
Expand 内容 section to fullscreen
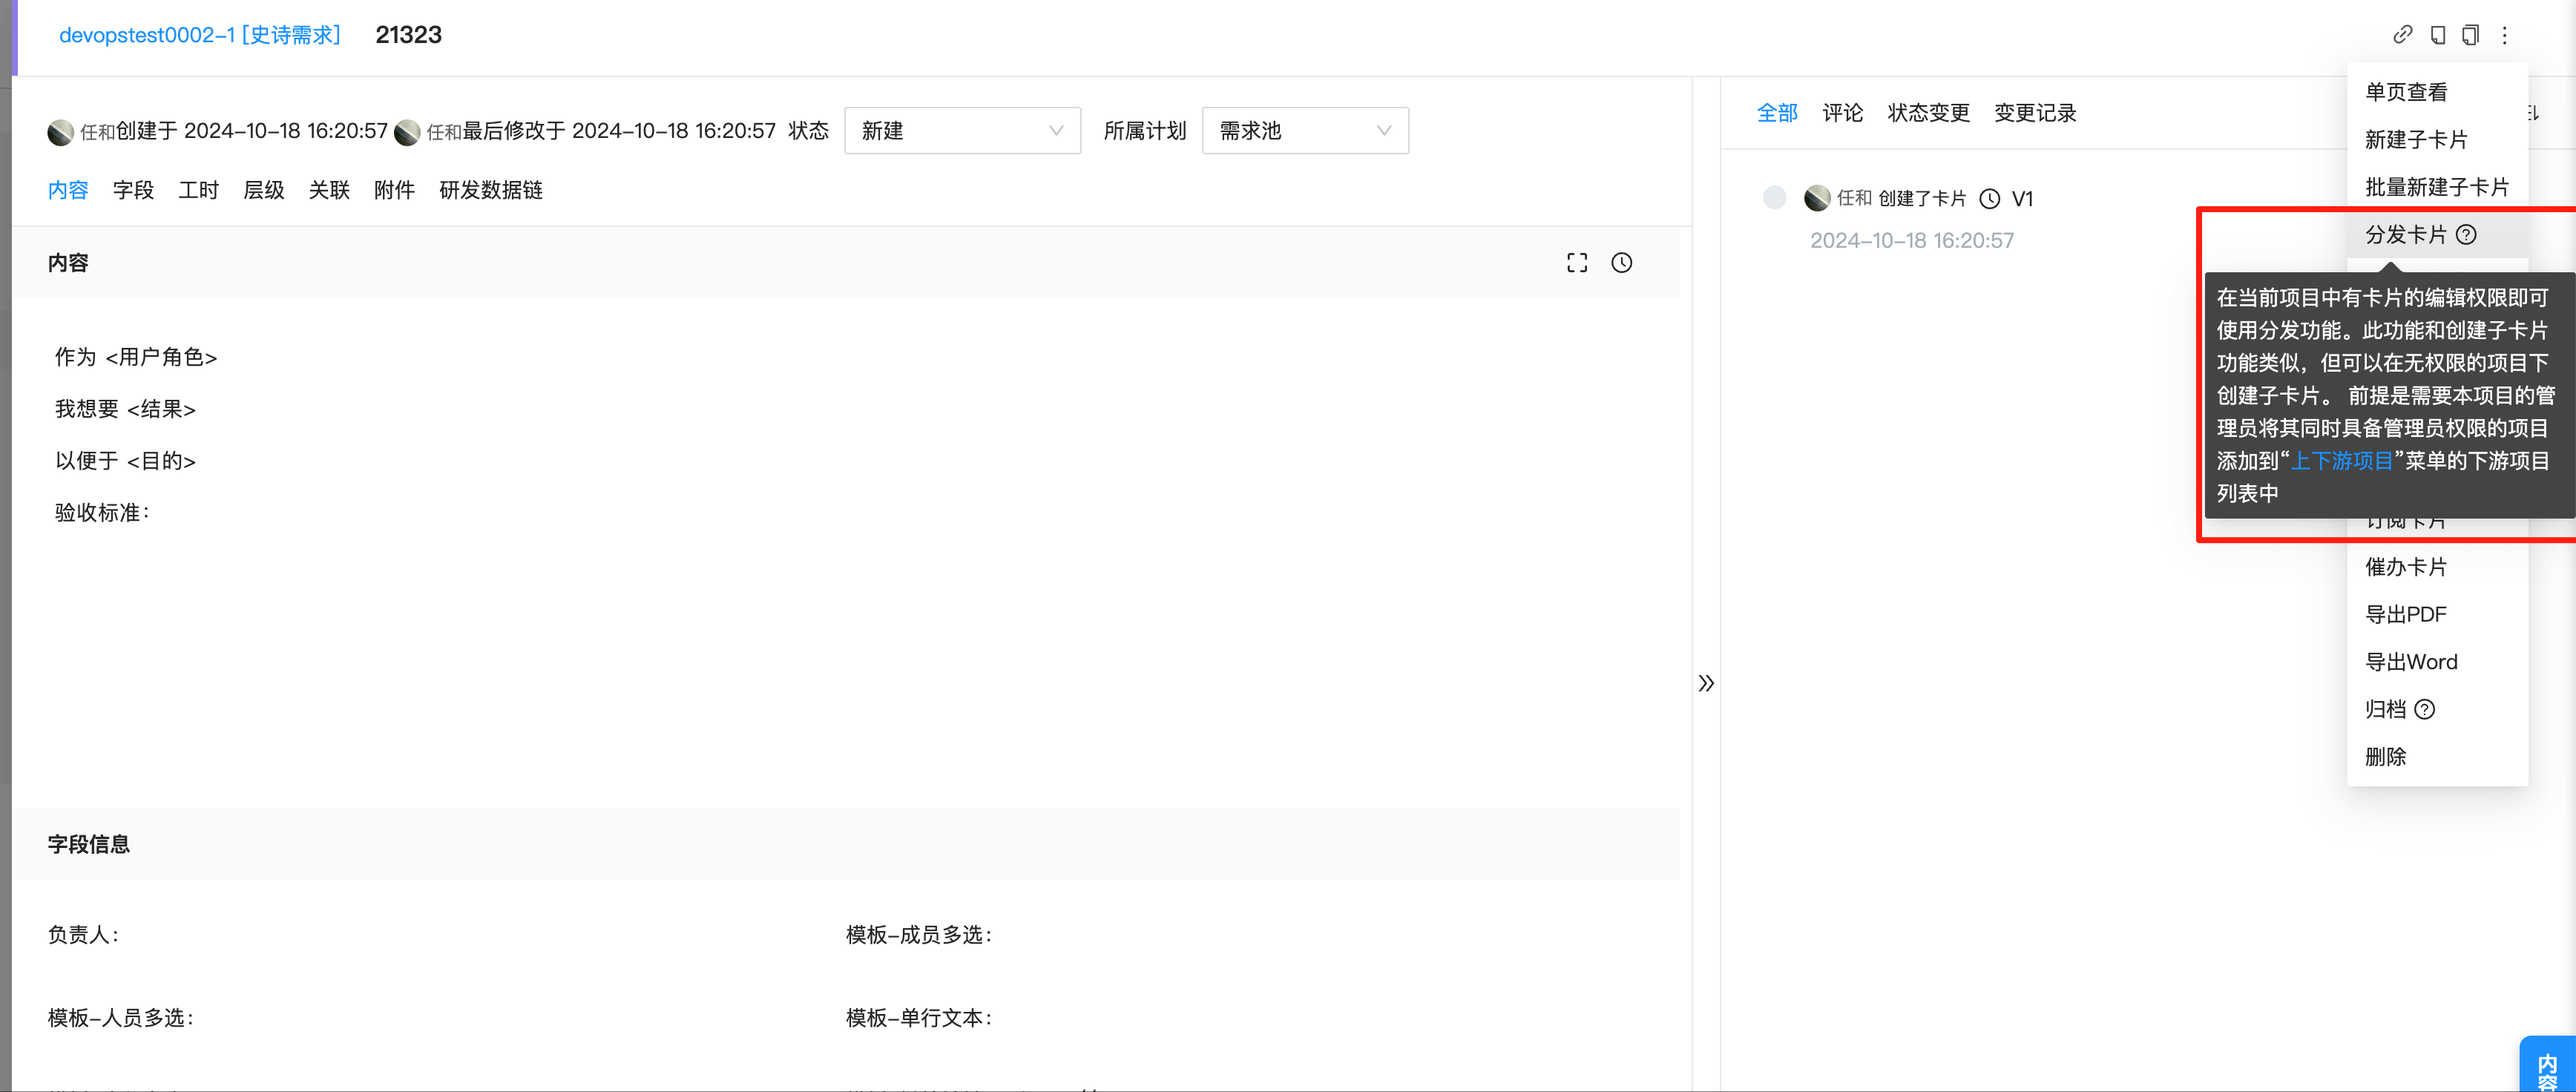pos(1576,262)
